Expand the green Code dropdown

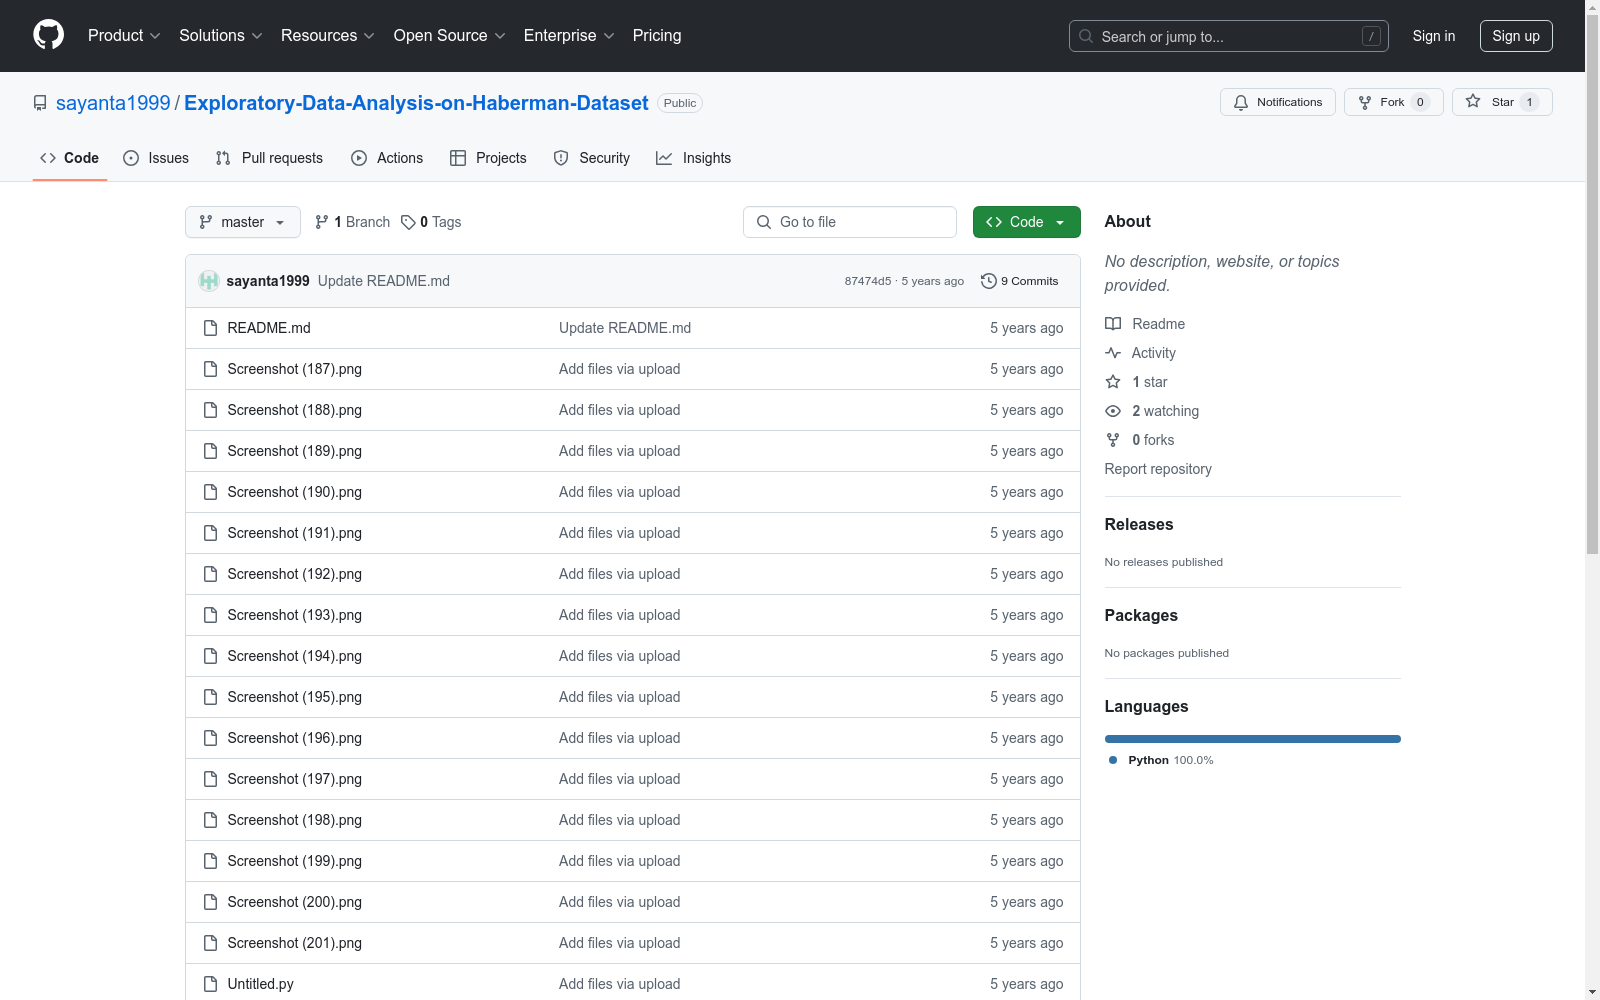(1026, 222)
